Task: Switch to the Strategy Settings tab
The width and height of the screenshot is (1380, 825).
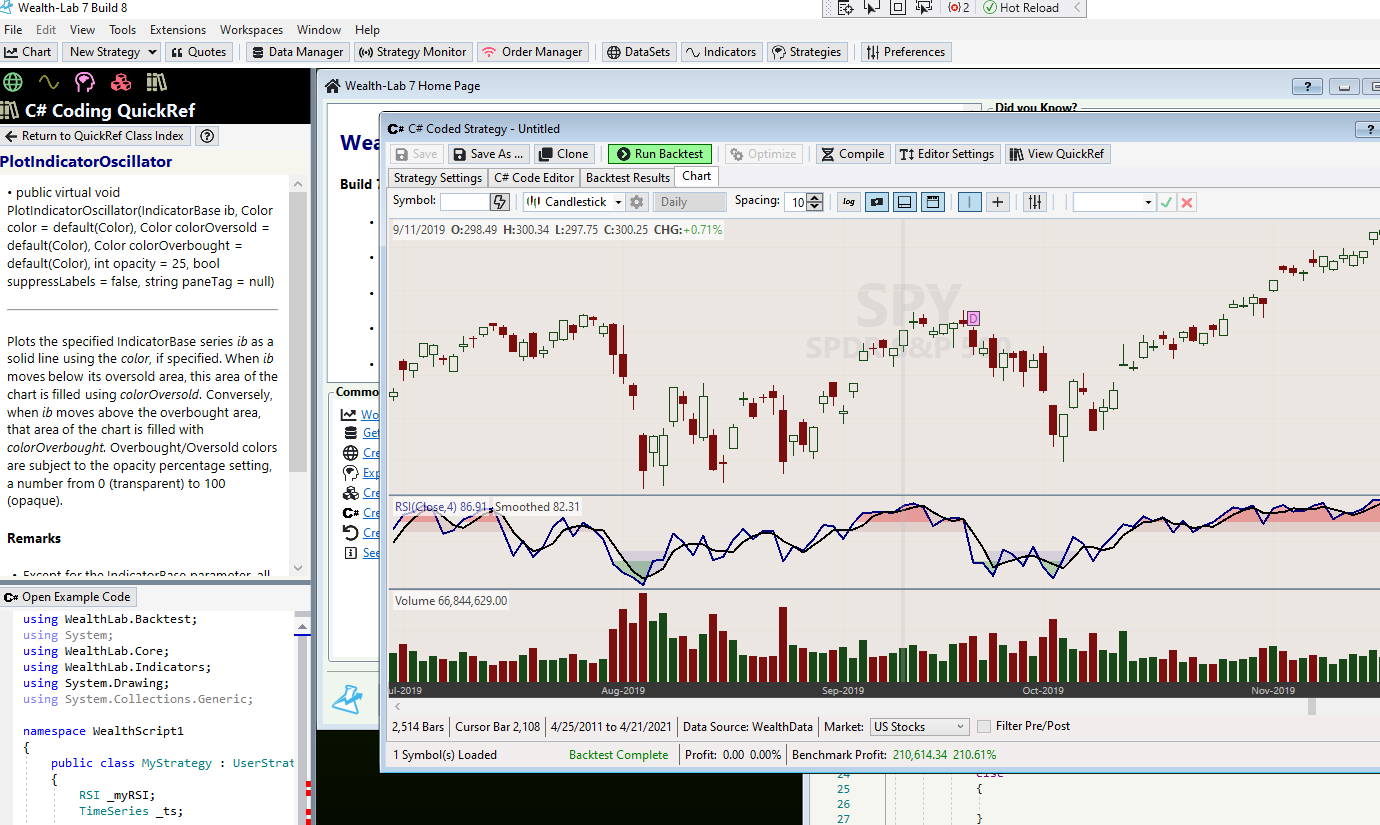Action: 438,178
